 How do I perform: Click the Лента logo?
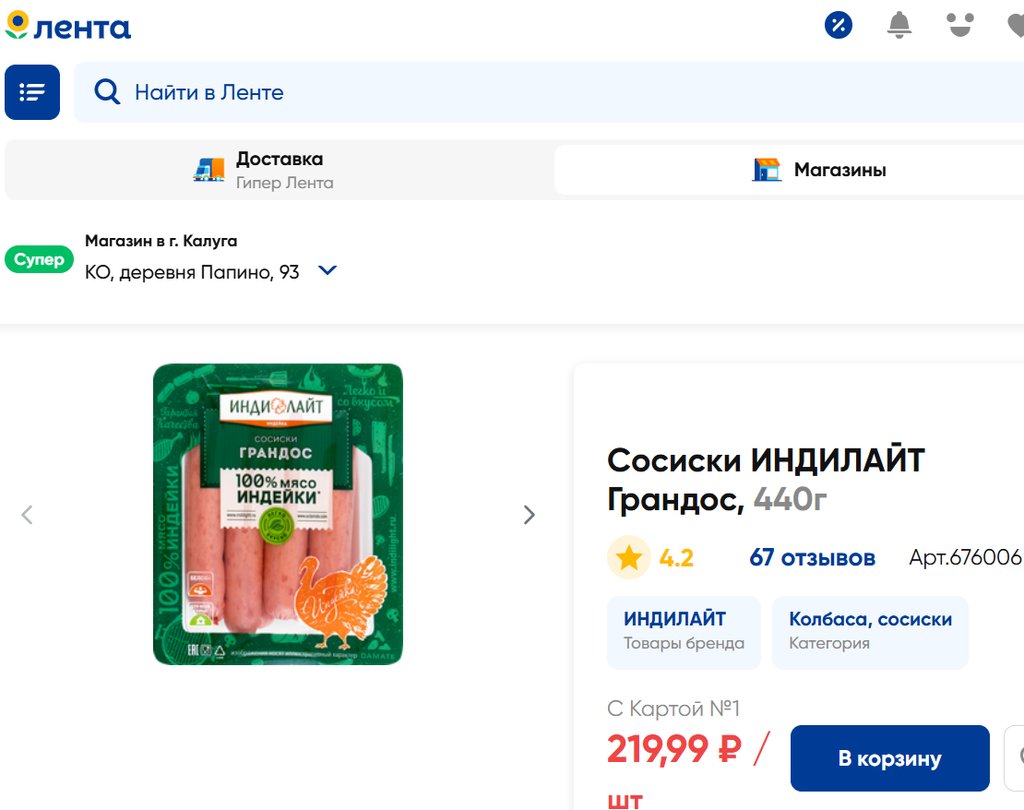coord(68,26)
